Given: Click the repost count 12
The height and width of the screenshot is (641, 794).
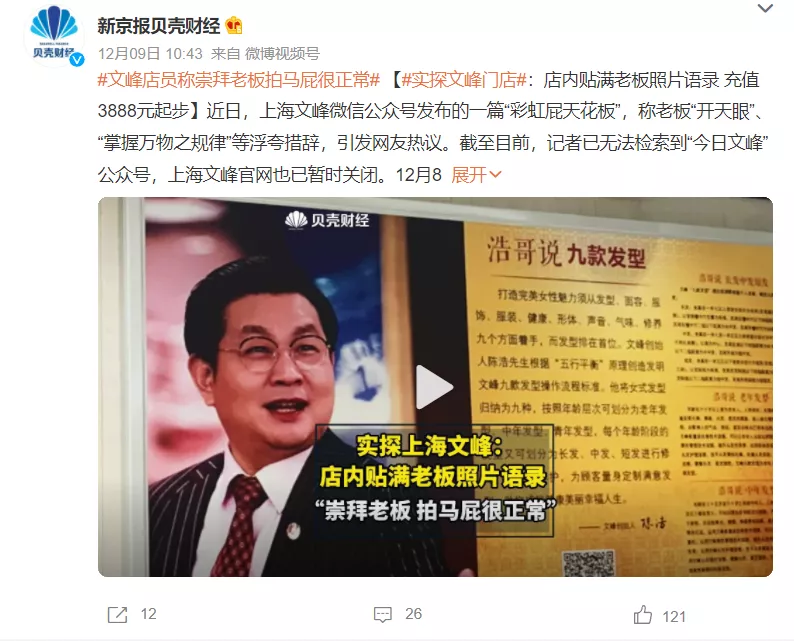Looking at the screenshot, I should pyautogui.click(x=148, y=614).
